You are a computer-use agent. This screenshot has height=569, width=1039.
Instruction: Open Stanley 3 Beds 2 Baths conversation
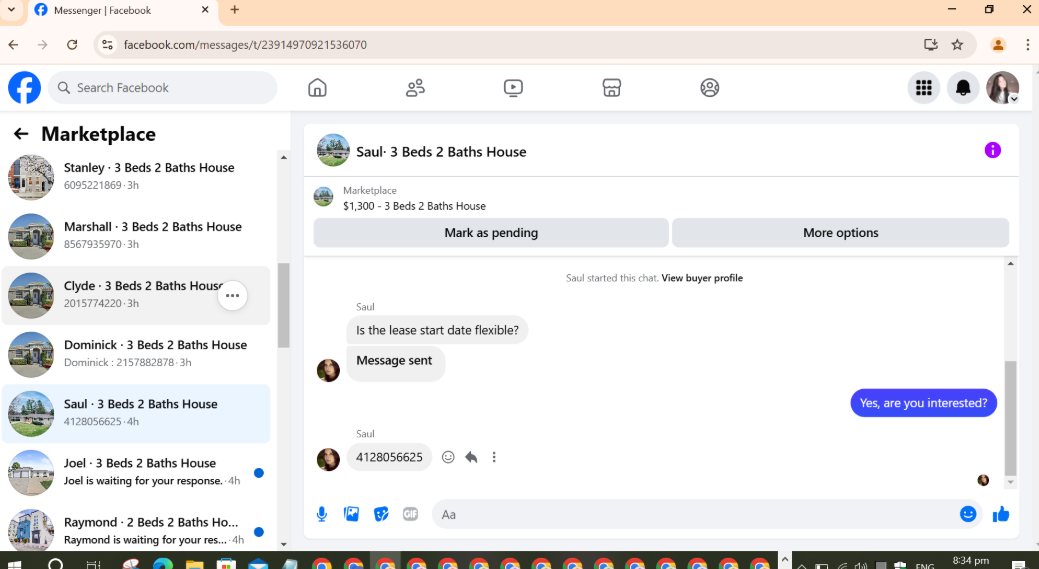coord(136,177)
